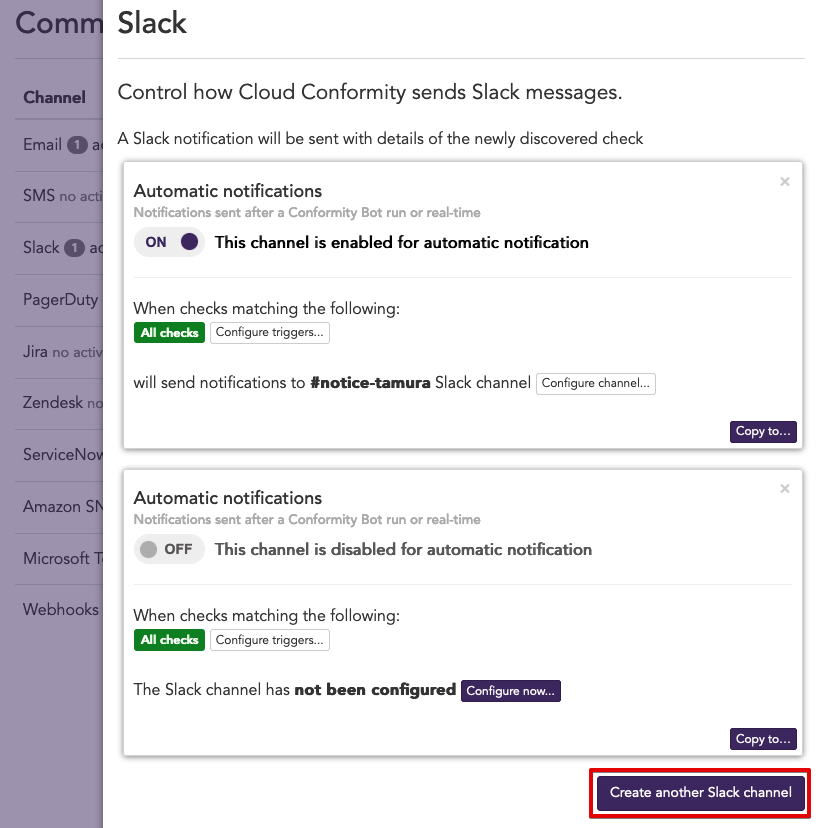Click the All checks tag in first card
The image size is (819, 828).
coord(169,333)
